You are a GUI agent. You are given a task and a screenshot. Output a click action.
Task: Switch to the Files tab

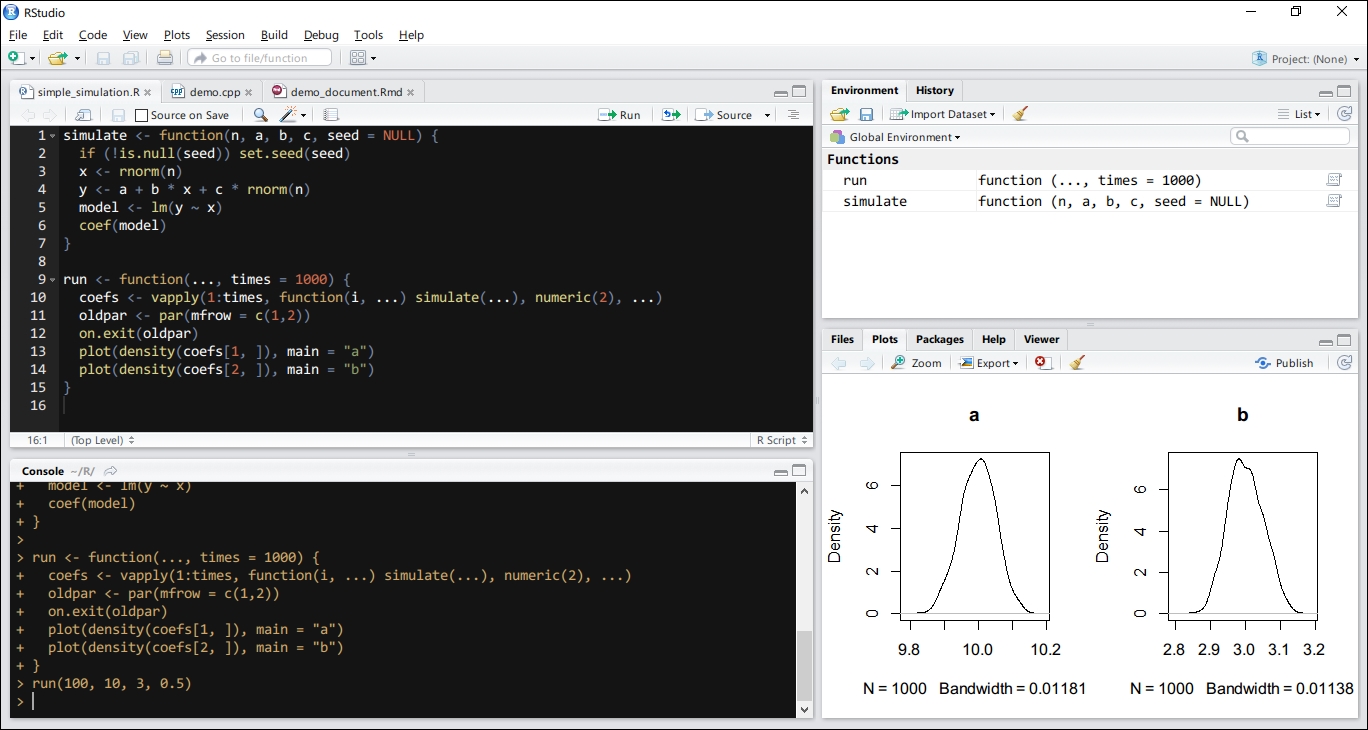[843, 339]
